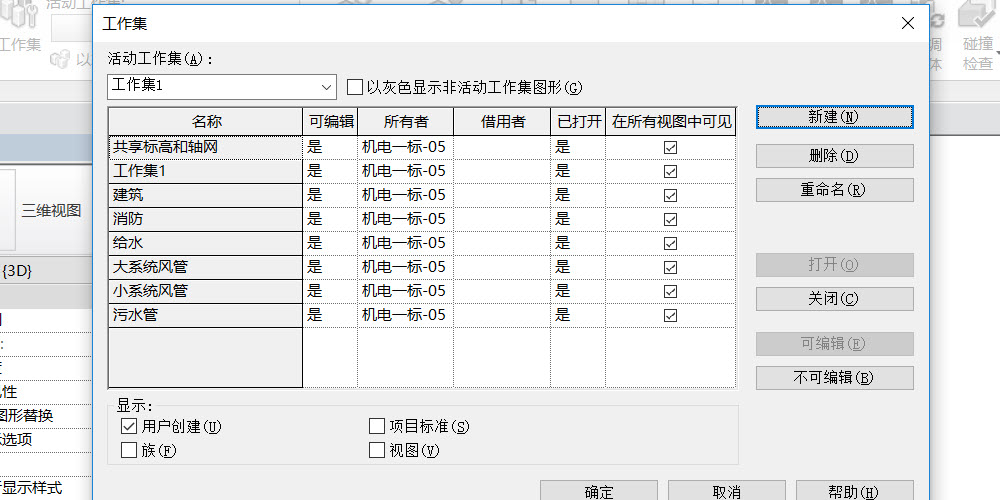Screen dimensions: 1000x500
Task: Click the 关闭(C) workset button
Action: (834, 298)
